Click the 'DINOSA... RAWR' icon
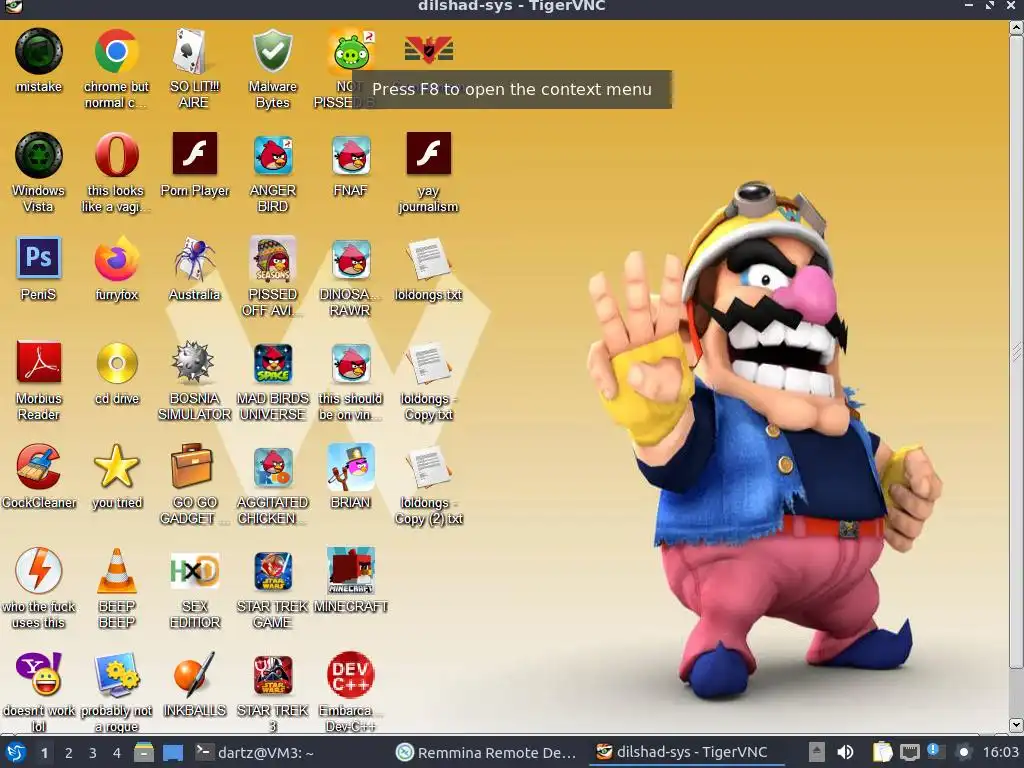This screenshot has height=768, width=1024. click(351, 259)
